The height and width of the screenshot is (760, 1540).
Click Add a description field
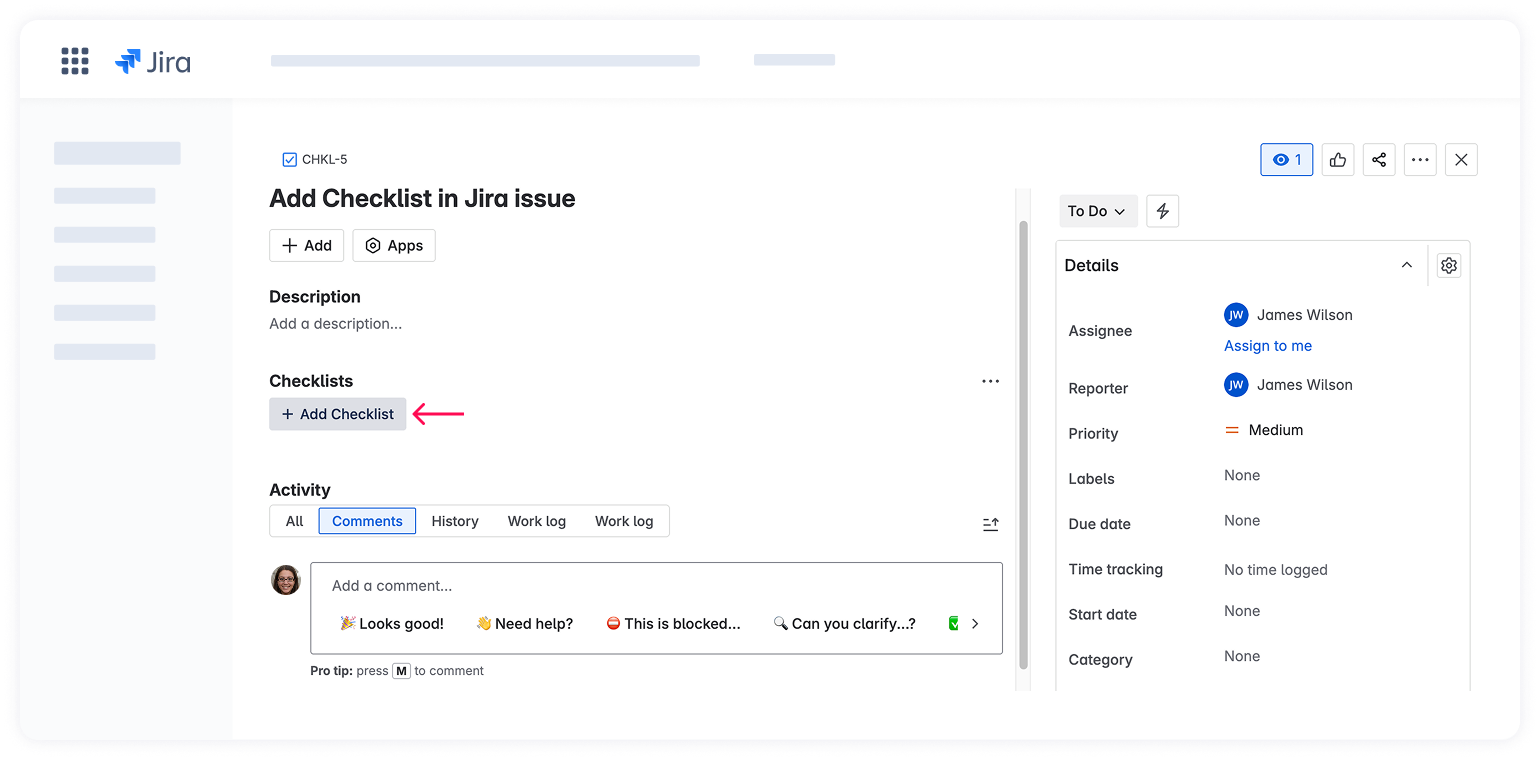pos(336,324)
